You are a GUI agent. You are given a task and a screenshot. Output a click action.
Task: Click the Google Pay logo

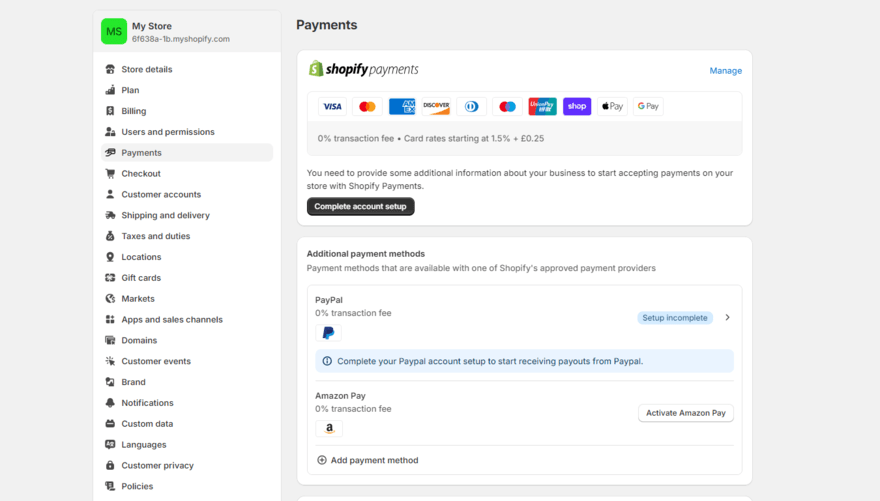648,106
